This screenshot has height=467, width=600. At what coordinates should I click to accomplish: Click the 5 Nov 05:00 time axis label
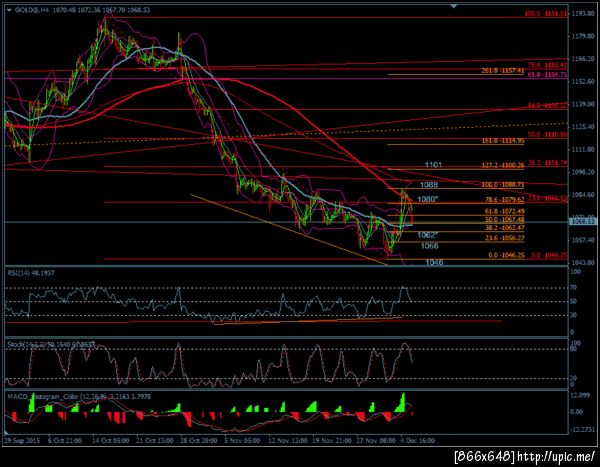[x=243, y=441]
